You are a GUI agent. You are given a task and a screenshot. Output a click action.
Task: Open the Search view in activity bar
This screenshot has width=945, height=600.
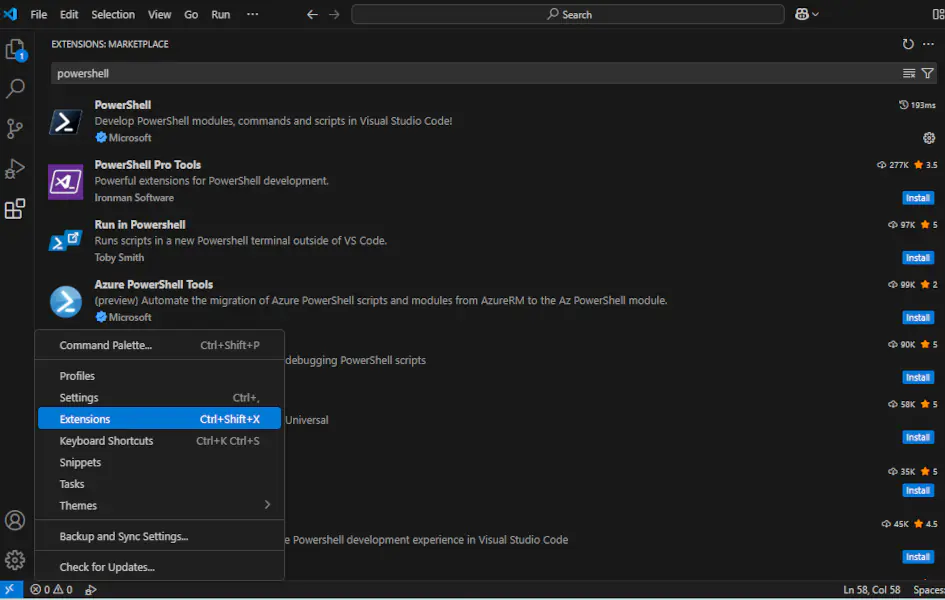click(15, 89)
